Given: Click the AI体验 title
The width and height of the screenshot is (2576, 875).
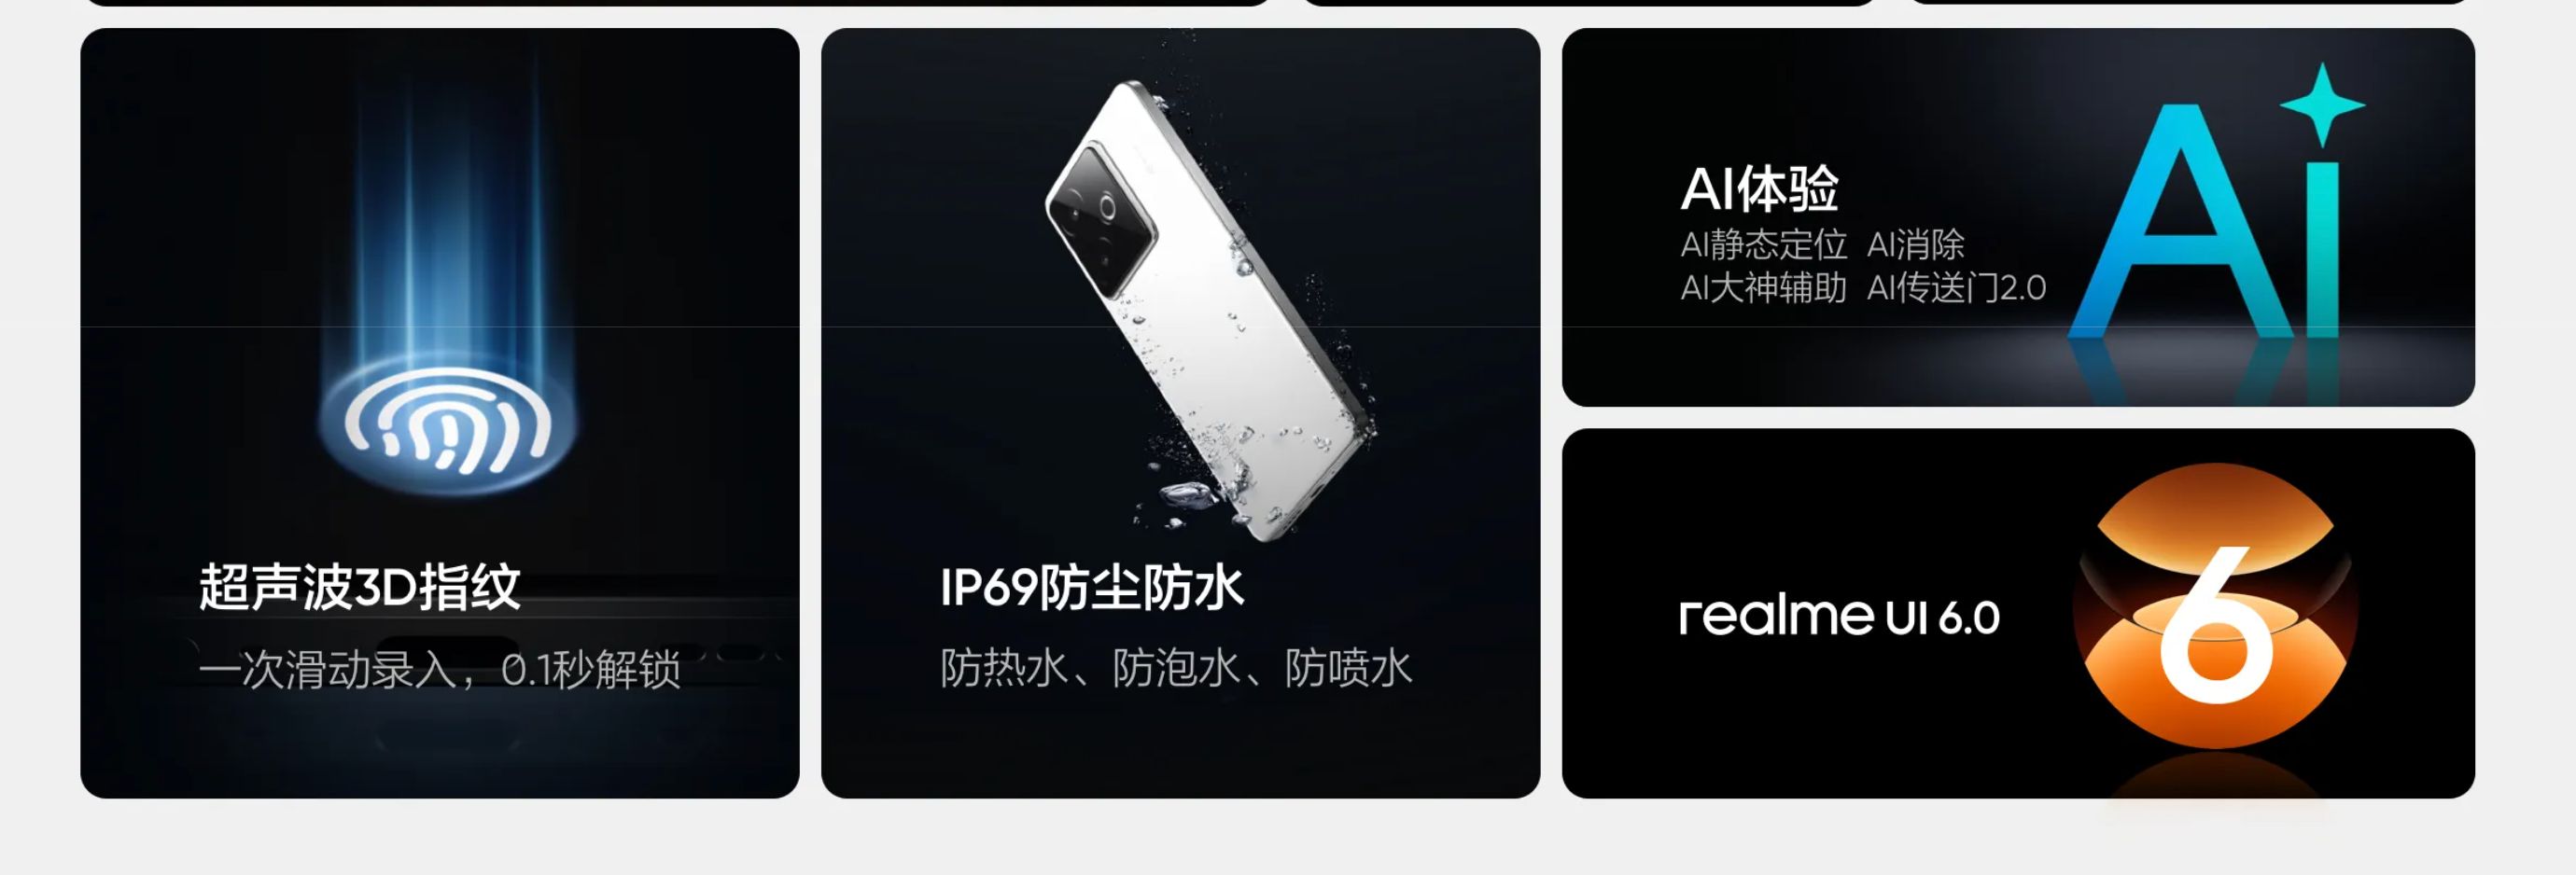Looking at the screenshot, I should point(1759,189).
